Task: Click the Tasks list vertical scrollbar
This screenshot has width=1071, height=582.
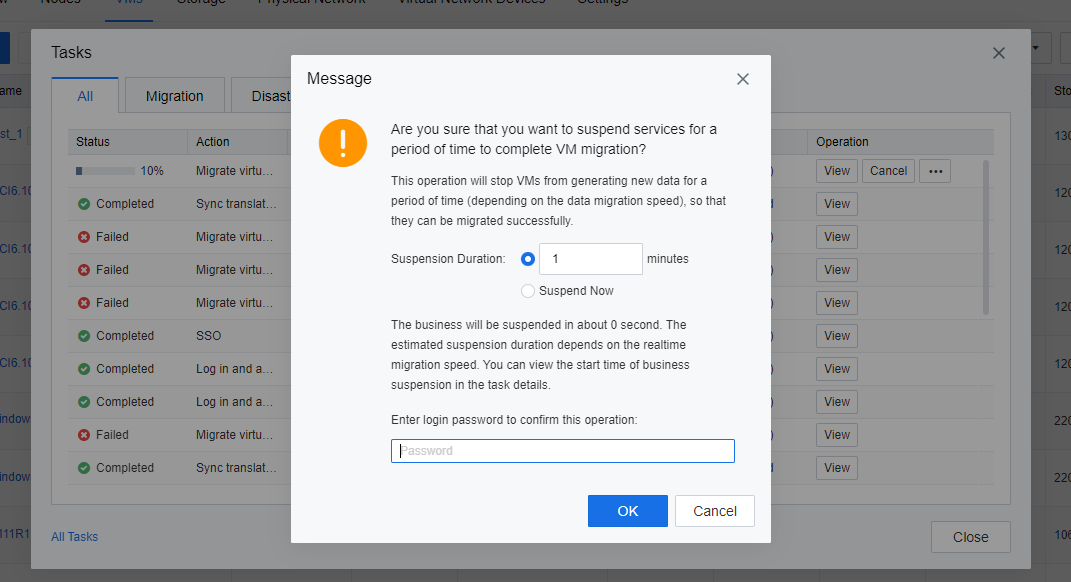Action: click(986, 238)
